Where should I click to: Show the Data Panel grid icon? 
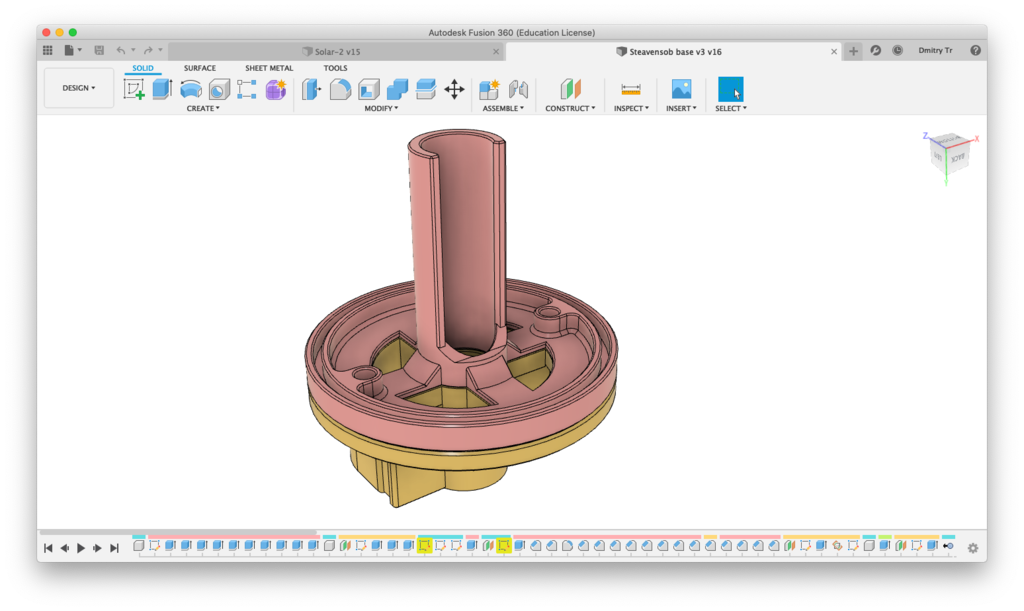tap(47, 50)
